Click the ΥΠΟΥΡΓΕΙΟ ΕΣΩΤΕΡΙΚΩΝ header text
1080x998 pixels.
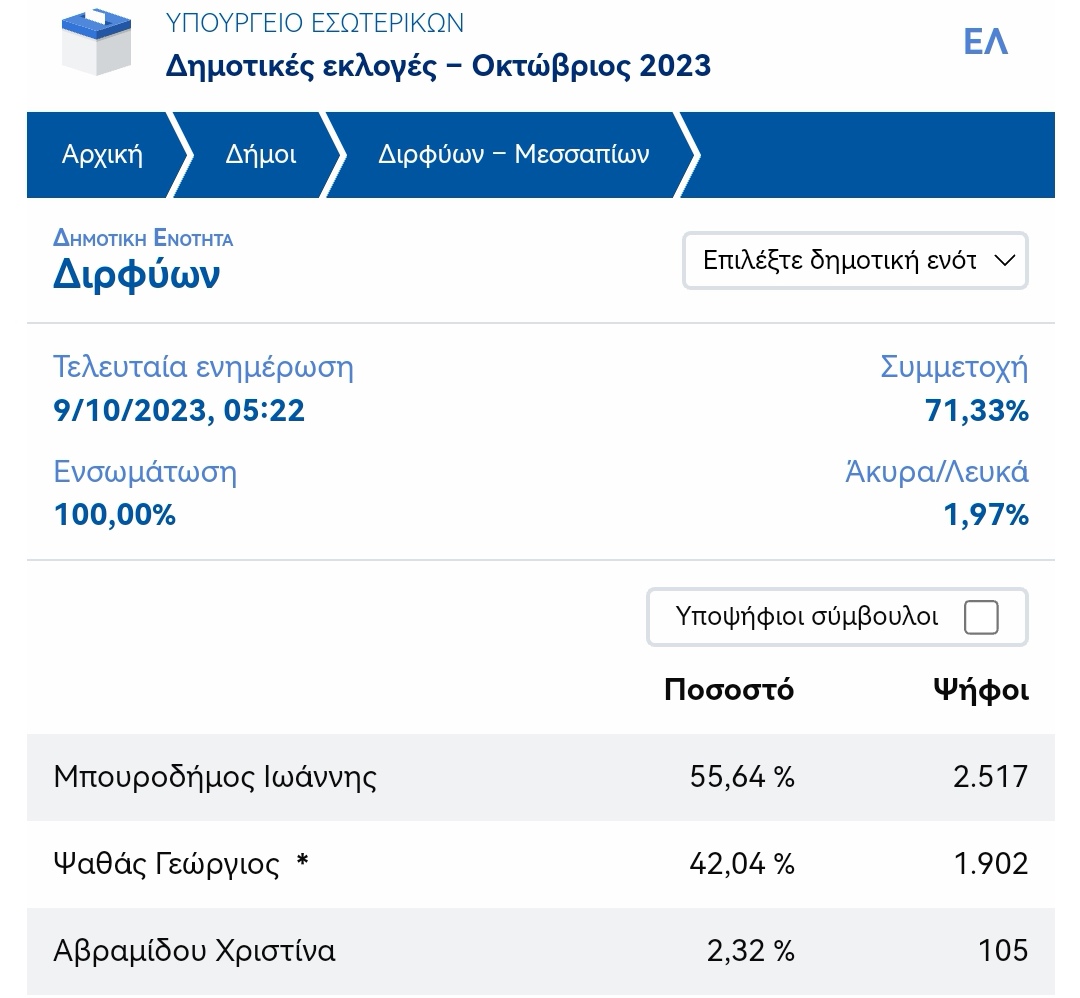[x=314, y=22]
